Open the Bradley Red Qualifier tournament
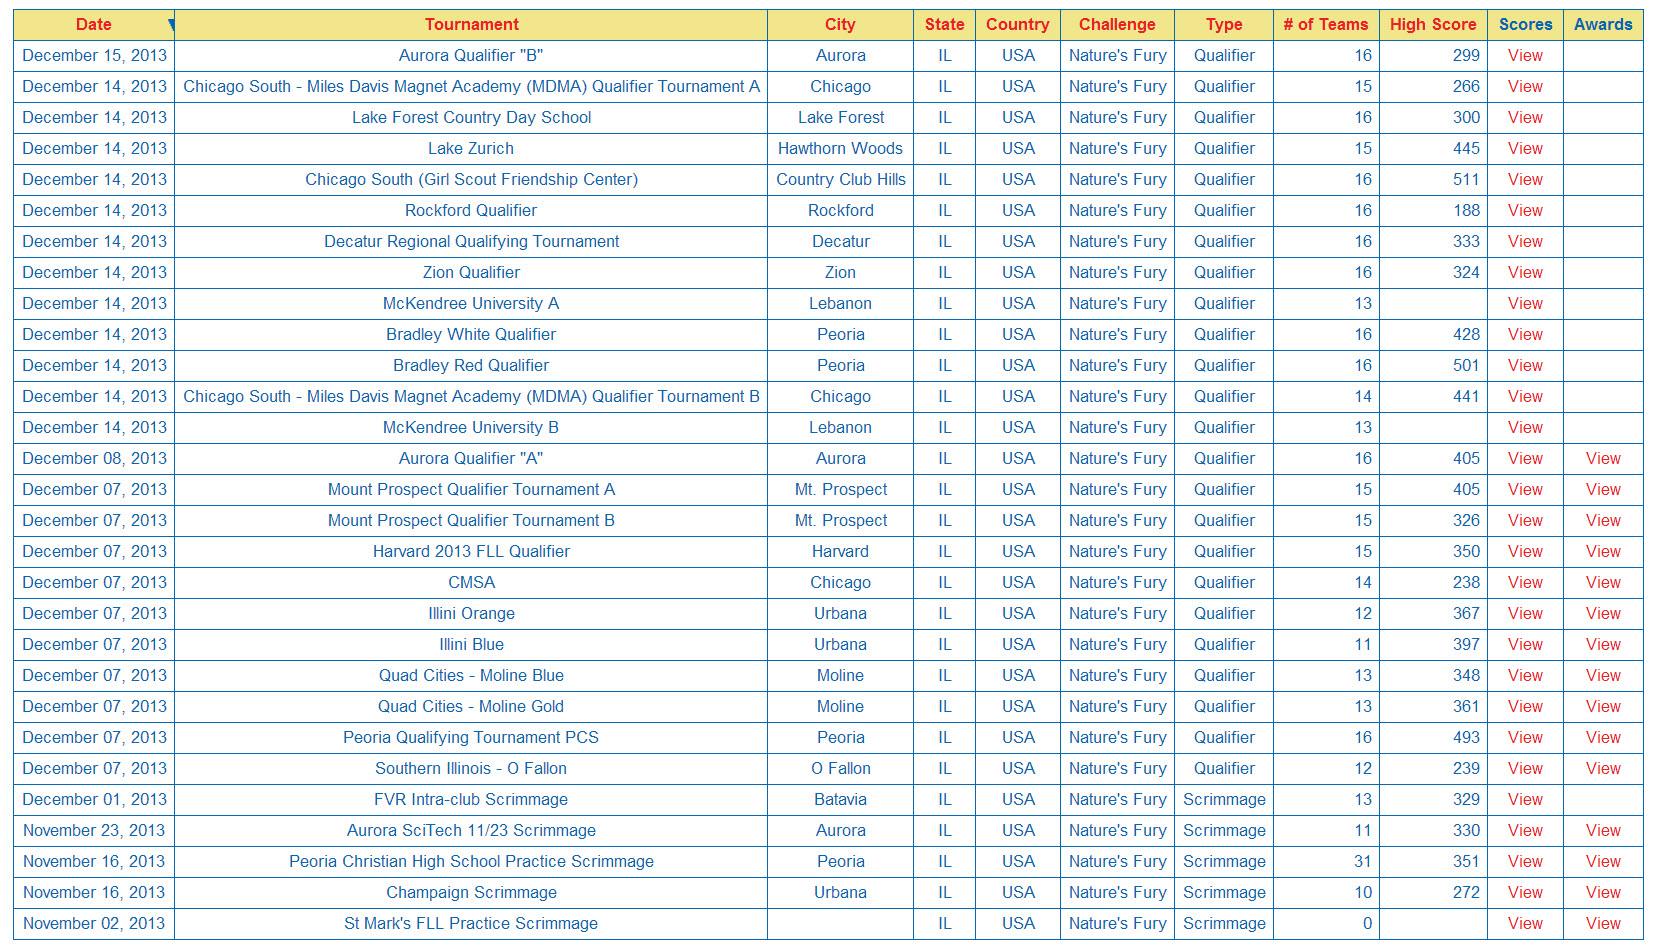 point(471,366)
